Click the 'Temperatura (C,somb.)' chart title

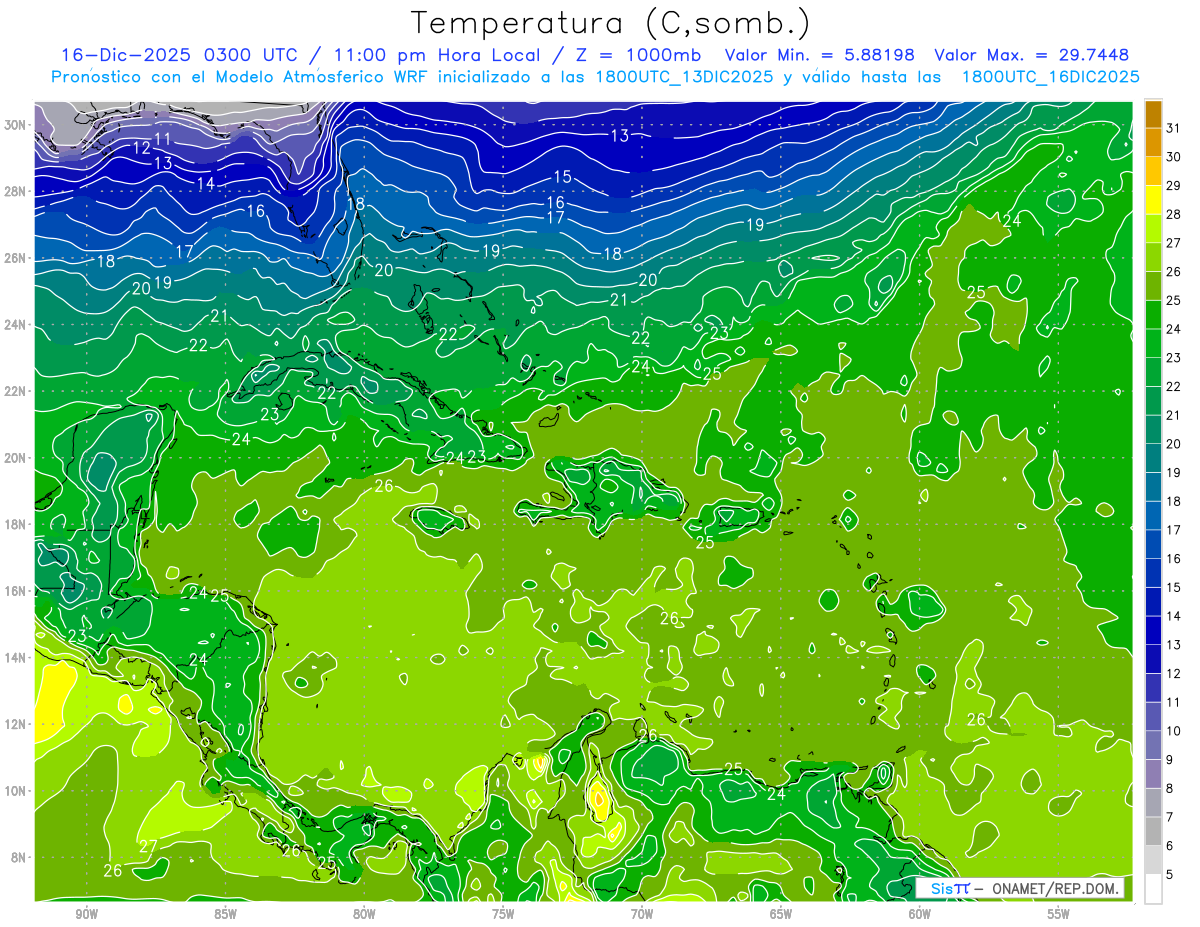[x=611, y=23]
